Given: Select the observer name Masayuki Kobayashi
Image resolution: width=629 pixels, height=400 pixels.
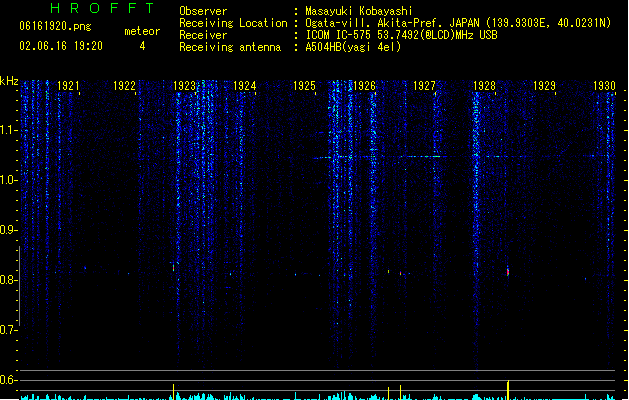Looking at the screenshot, I should [x=359, y=11].
